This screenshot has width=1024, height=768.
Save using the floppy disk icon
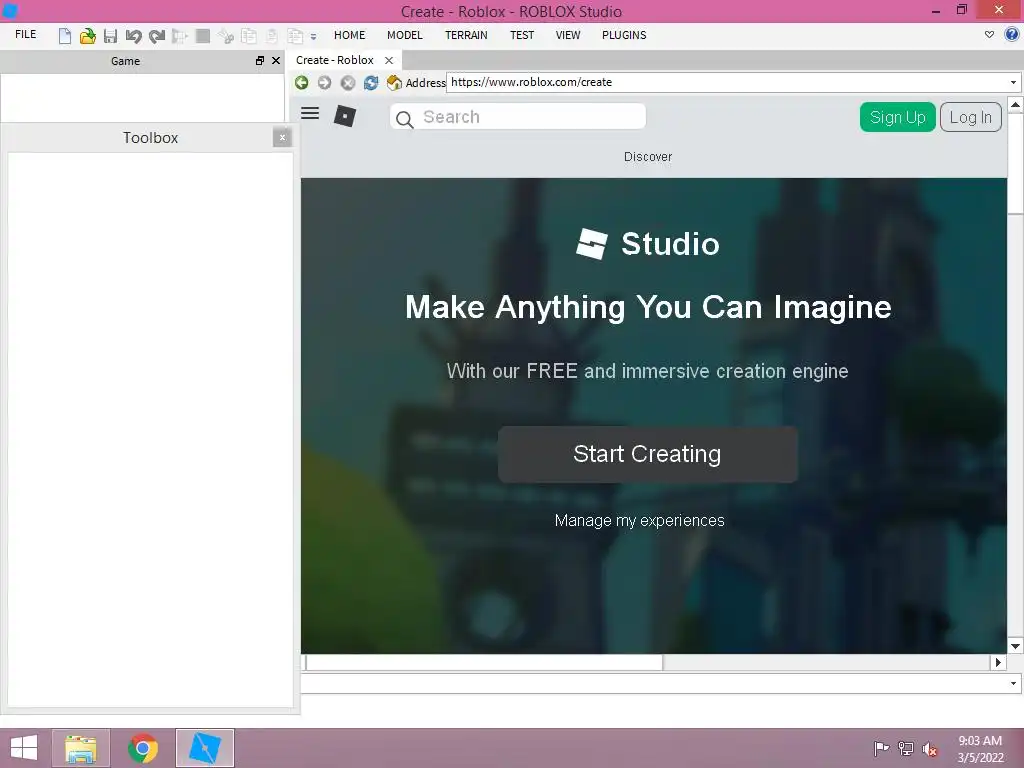(x=110, y=35)
